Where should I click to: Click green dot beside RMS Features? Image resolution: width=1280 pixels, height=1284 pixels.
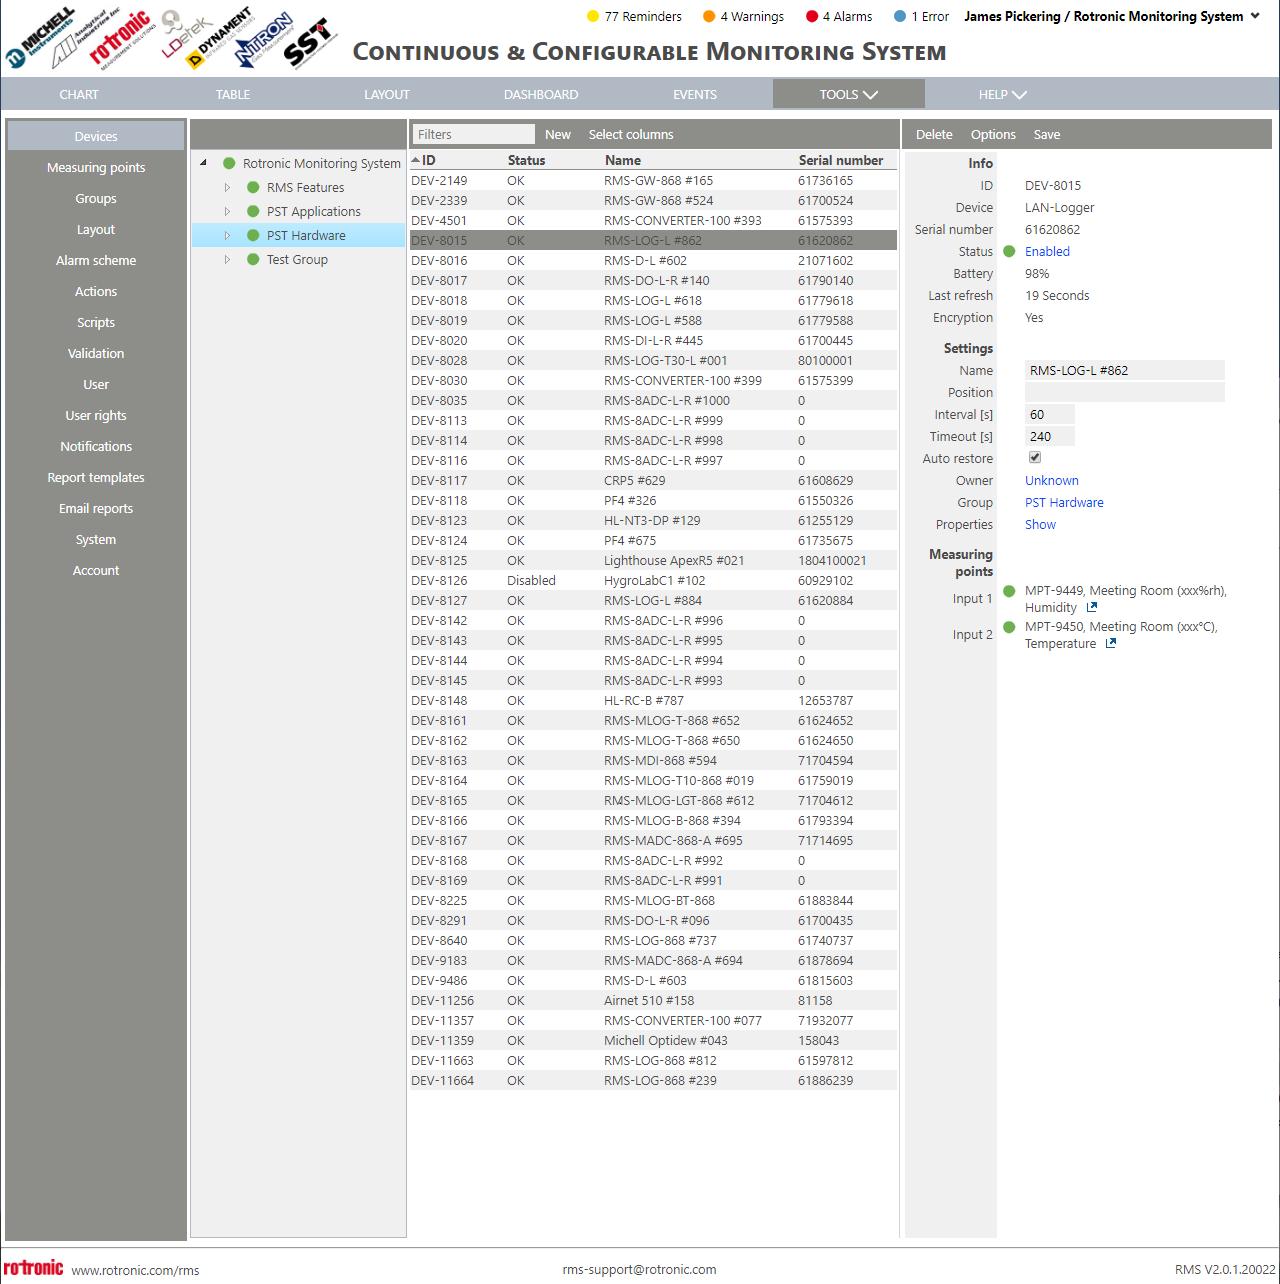(253, 187)
